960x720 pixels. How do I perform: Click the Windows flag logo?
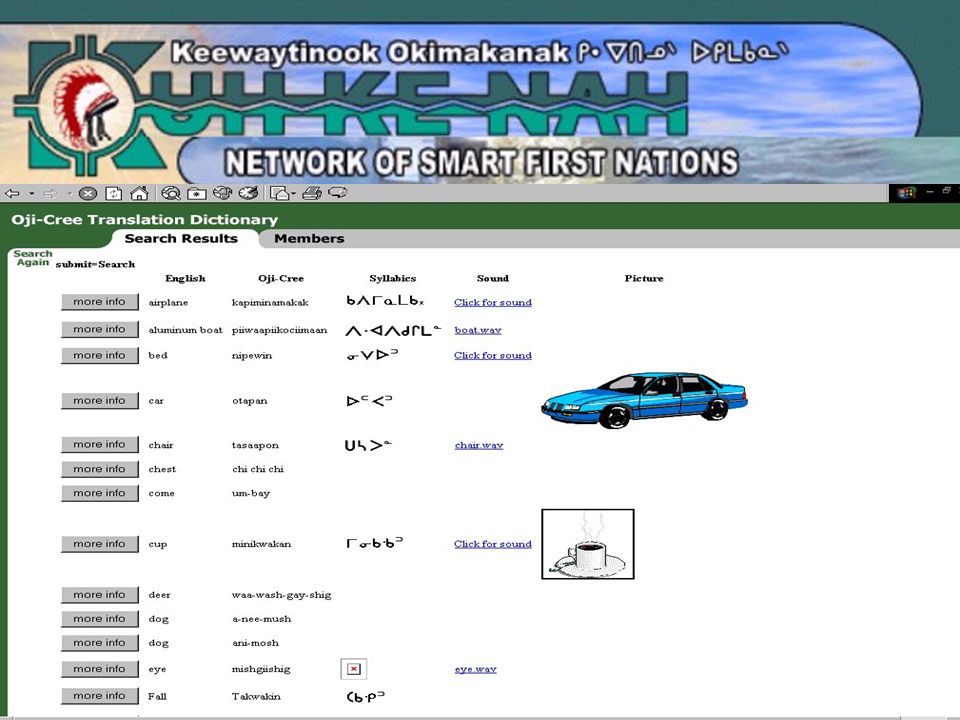point(906,193)
